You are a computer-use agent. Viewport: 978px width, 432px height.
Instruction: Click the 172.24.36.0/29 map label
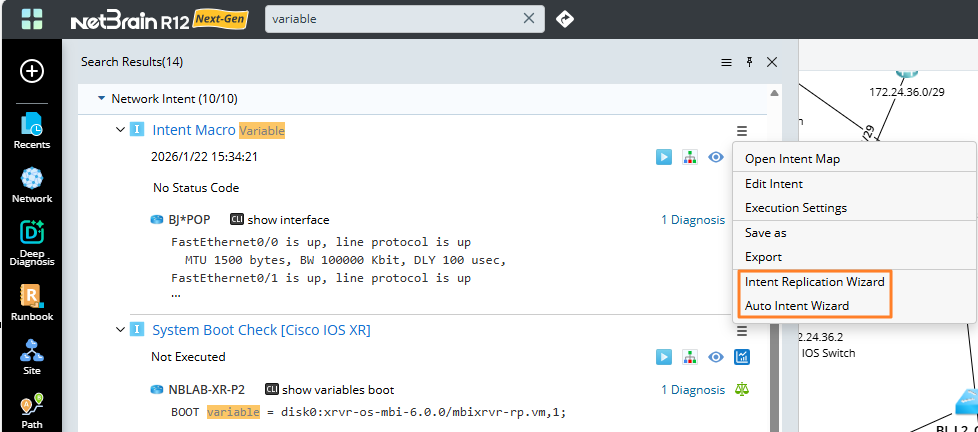[x=907, y=92]
